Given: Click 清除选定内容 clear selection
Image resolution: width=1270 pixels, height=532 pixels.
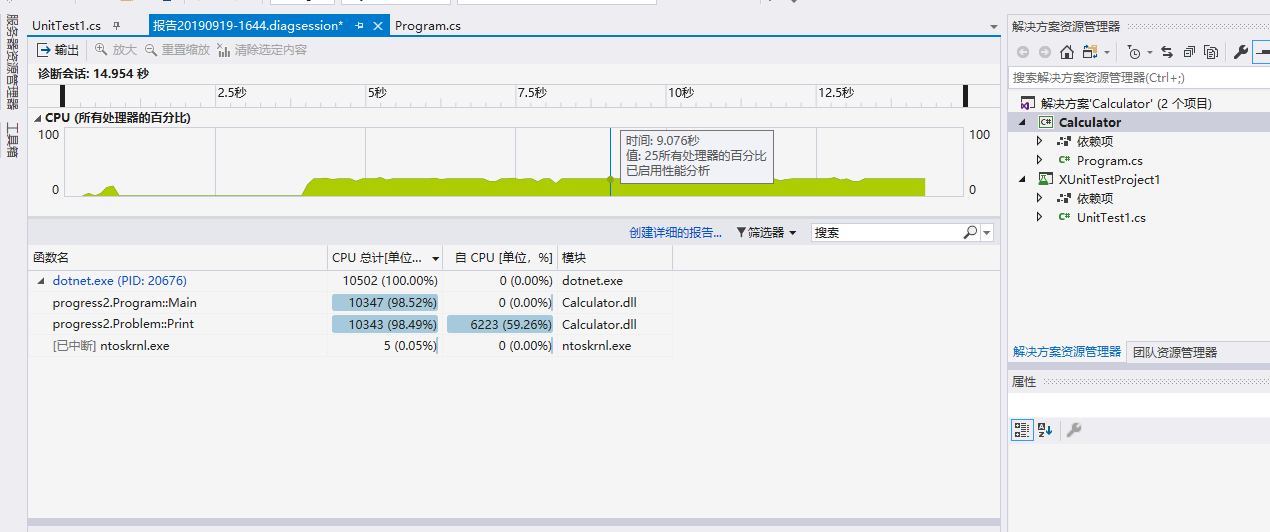Looking at the screenshot, I should click(262, 49).
